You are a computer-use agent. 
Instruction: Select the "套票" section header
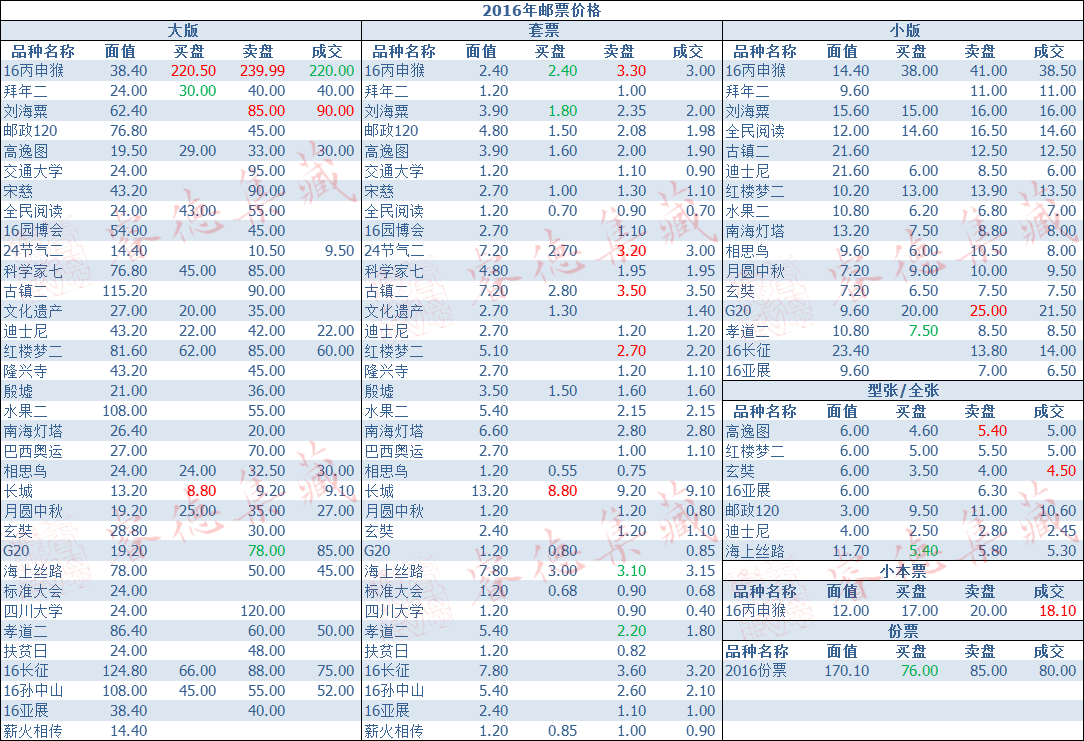pyautogui.click(x=543, y=30)
